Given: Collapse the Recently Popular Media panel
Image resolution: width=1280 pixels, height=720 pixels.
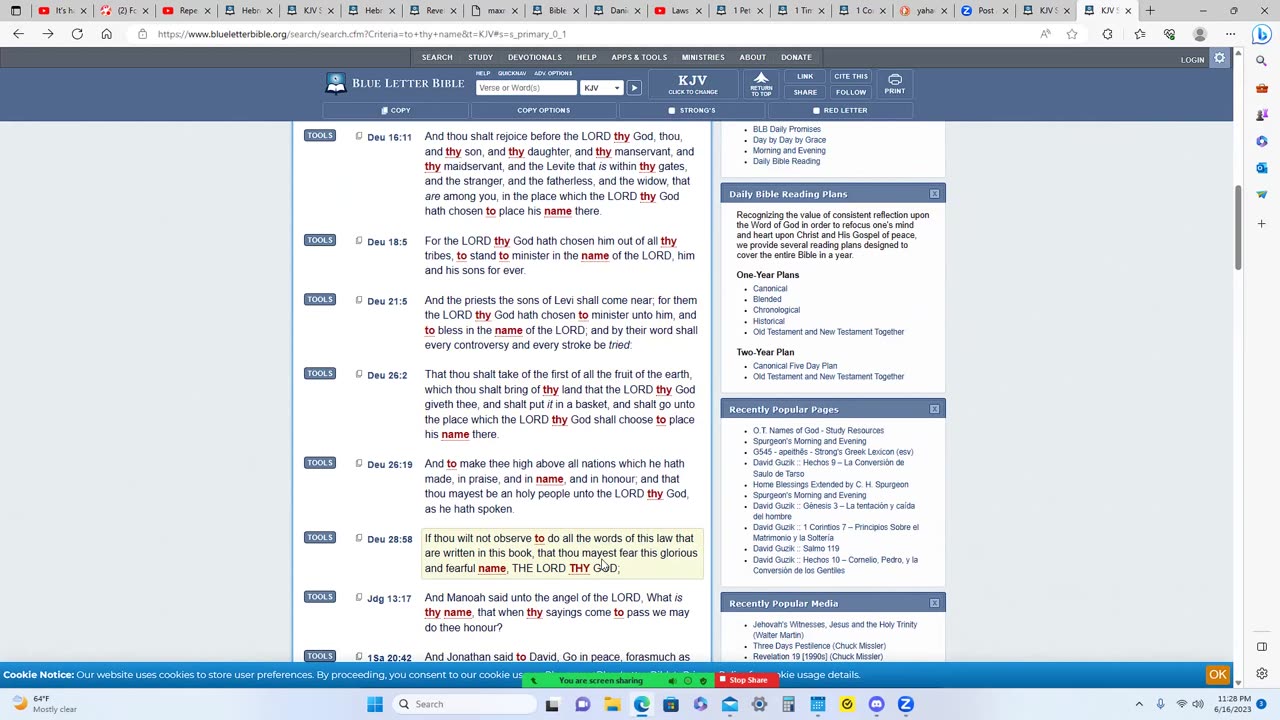Looking at the screenshot, I should point(934,603).
